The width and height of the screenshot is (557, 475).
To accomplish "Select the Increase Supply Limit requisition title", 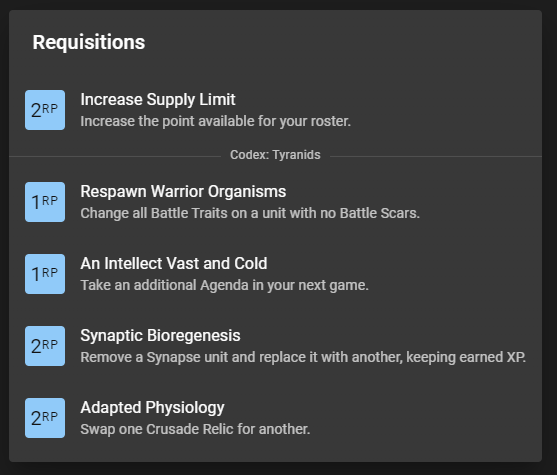I will point(158,100).
